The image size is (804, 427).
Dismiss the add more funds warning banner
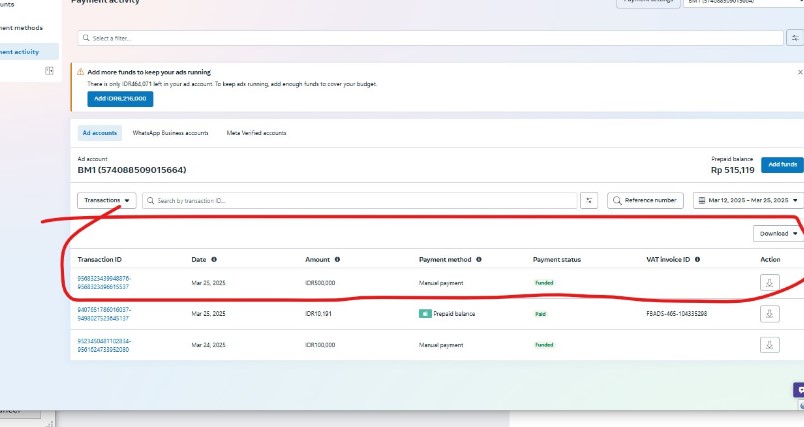tap(799, 72)
